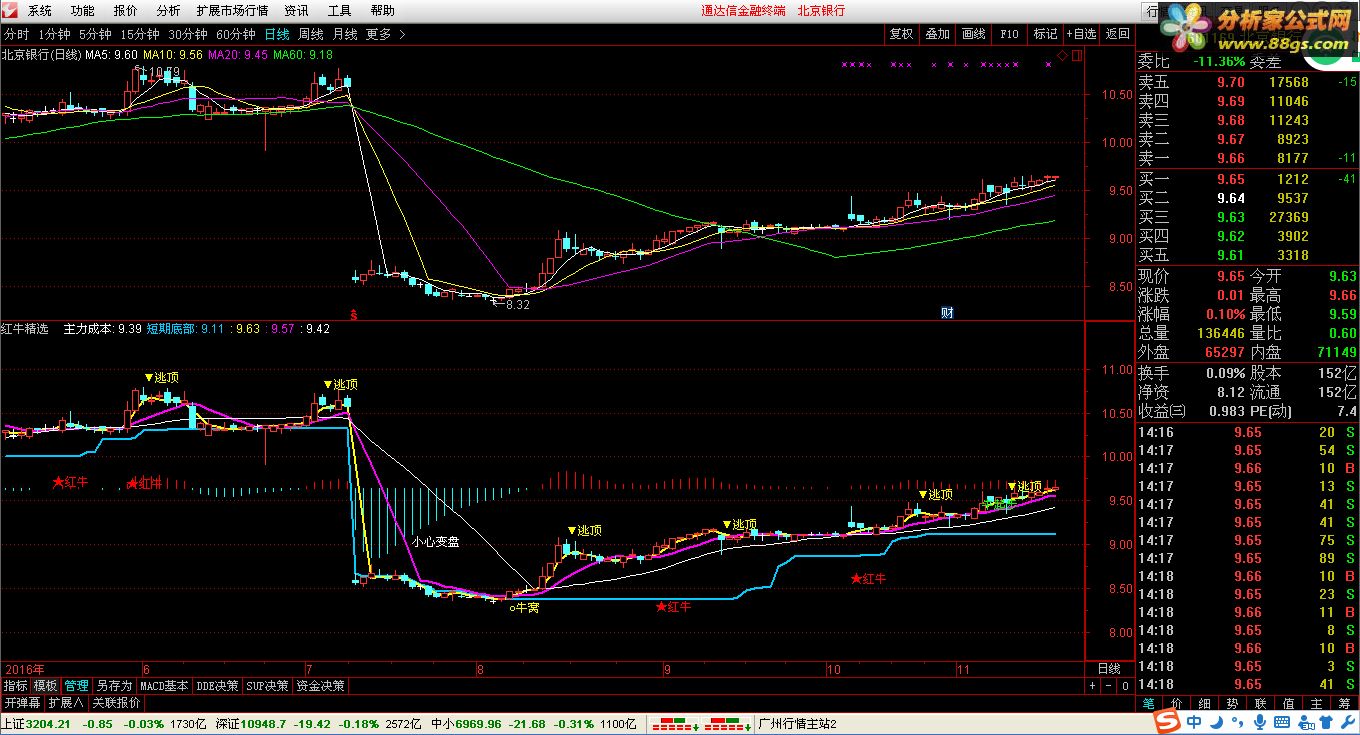Image resolution: width=1360 pixels, height=735 pixels.
Task: Switch to 月线 monthly chart
Action: point(345,34)
